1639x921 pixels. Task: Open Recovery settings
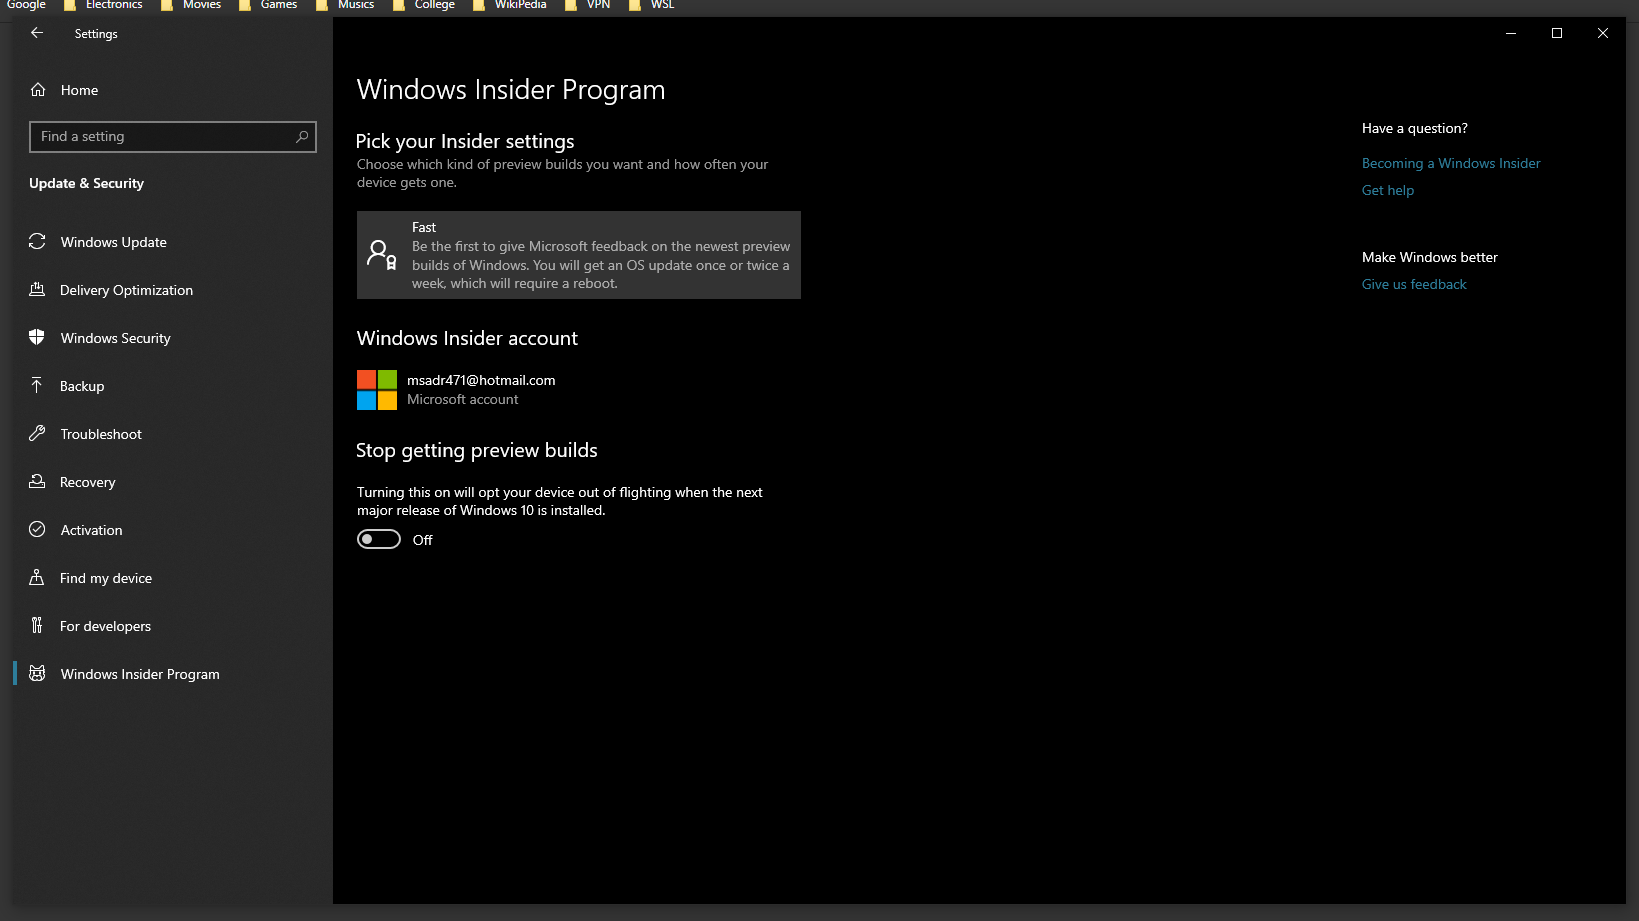coord(87,482)
